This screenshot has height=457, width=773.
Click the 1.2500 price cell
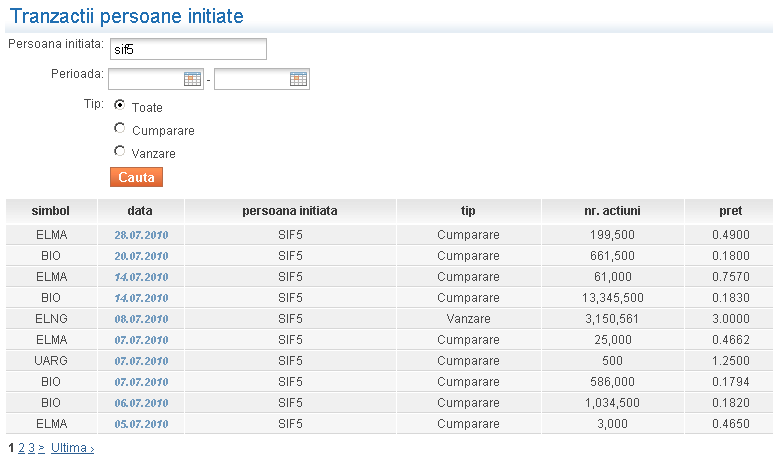731,361
